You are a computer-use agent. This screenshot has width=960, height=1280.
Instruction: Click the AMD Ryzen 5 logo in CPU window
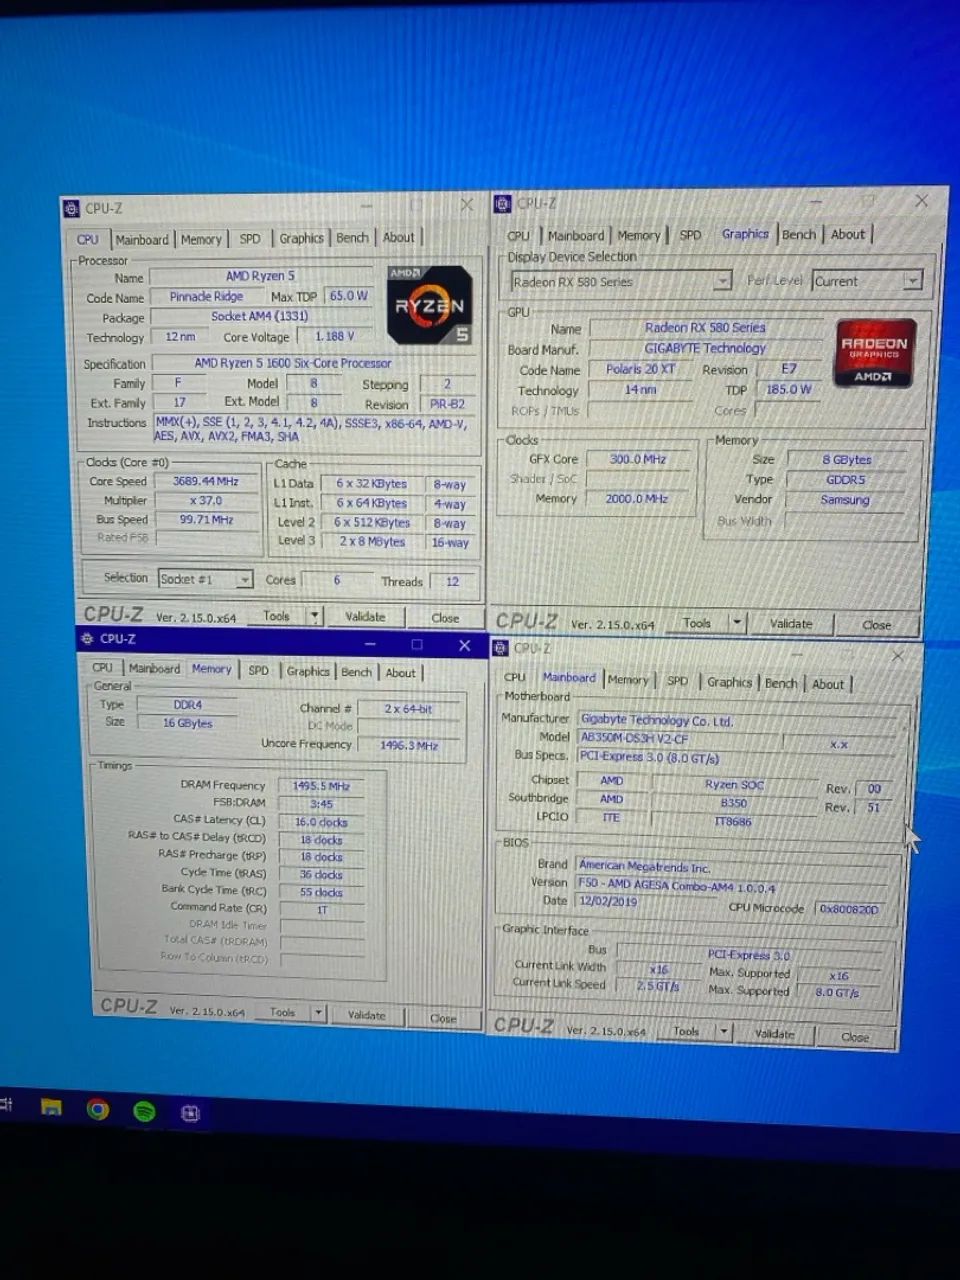point(429,304)
